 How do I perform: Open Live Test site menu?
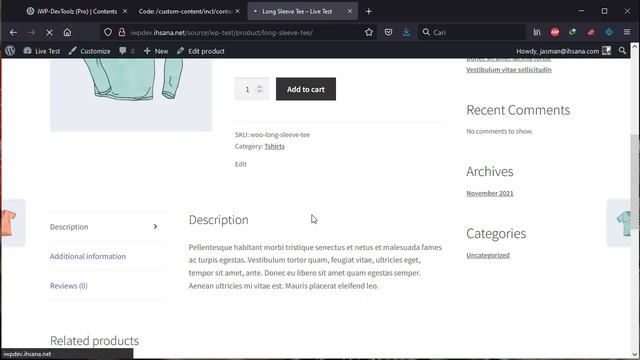coord(42,51)
